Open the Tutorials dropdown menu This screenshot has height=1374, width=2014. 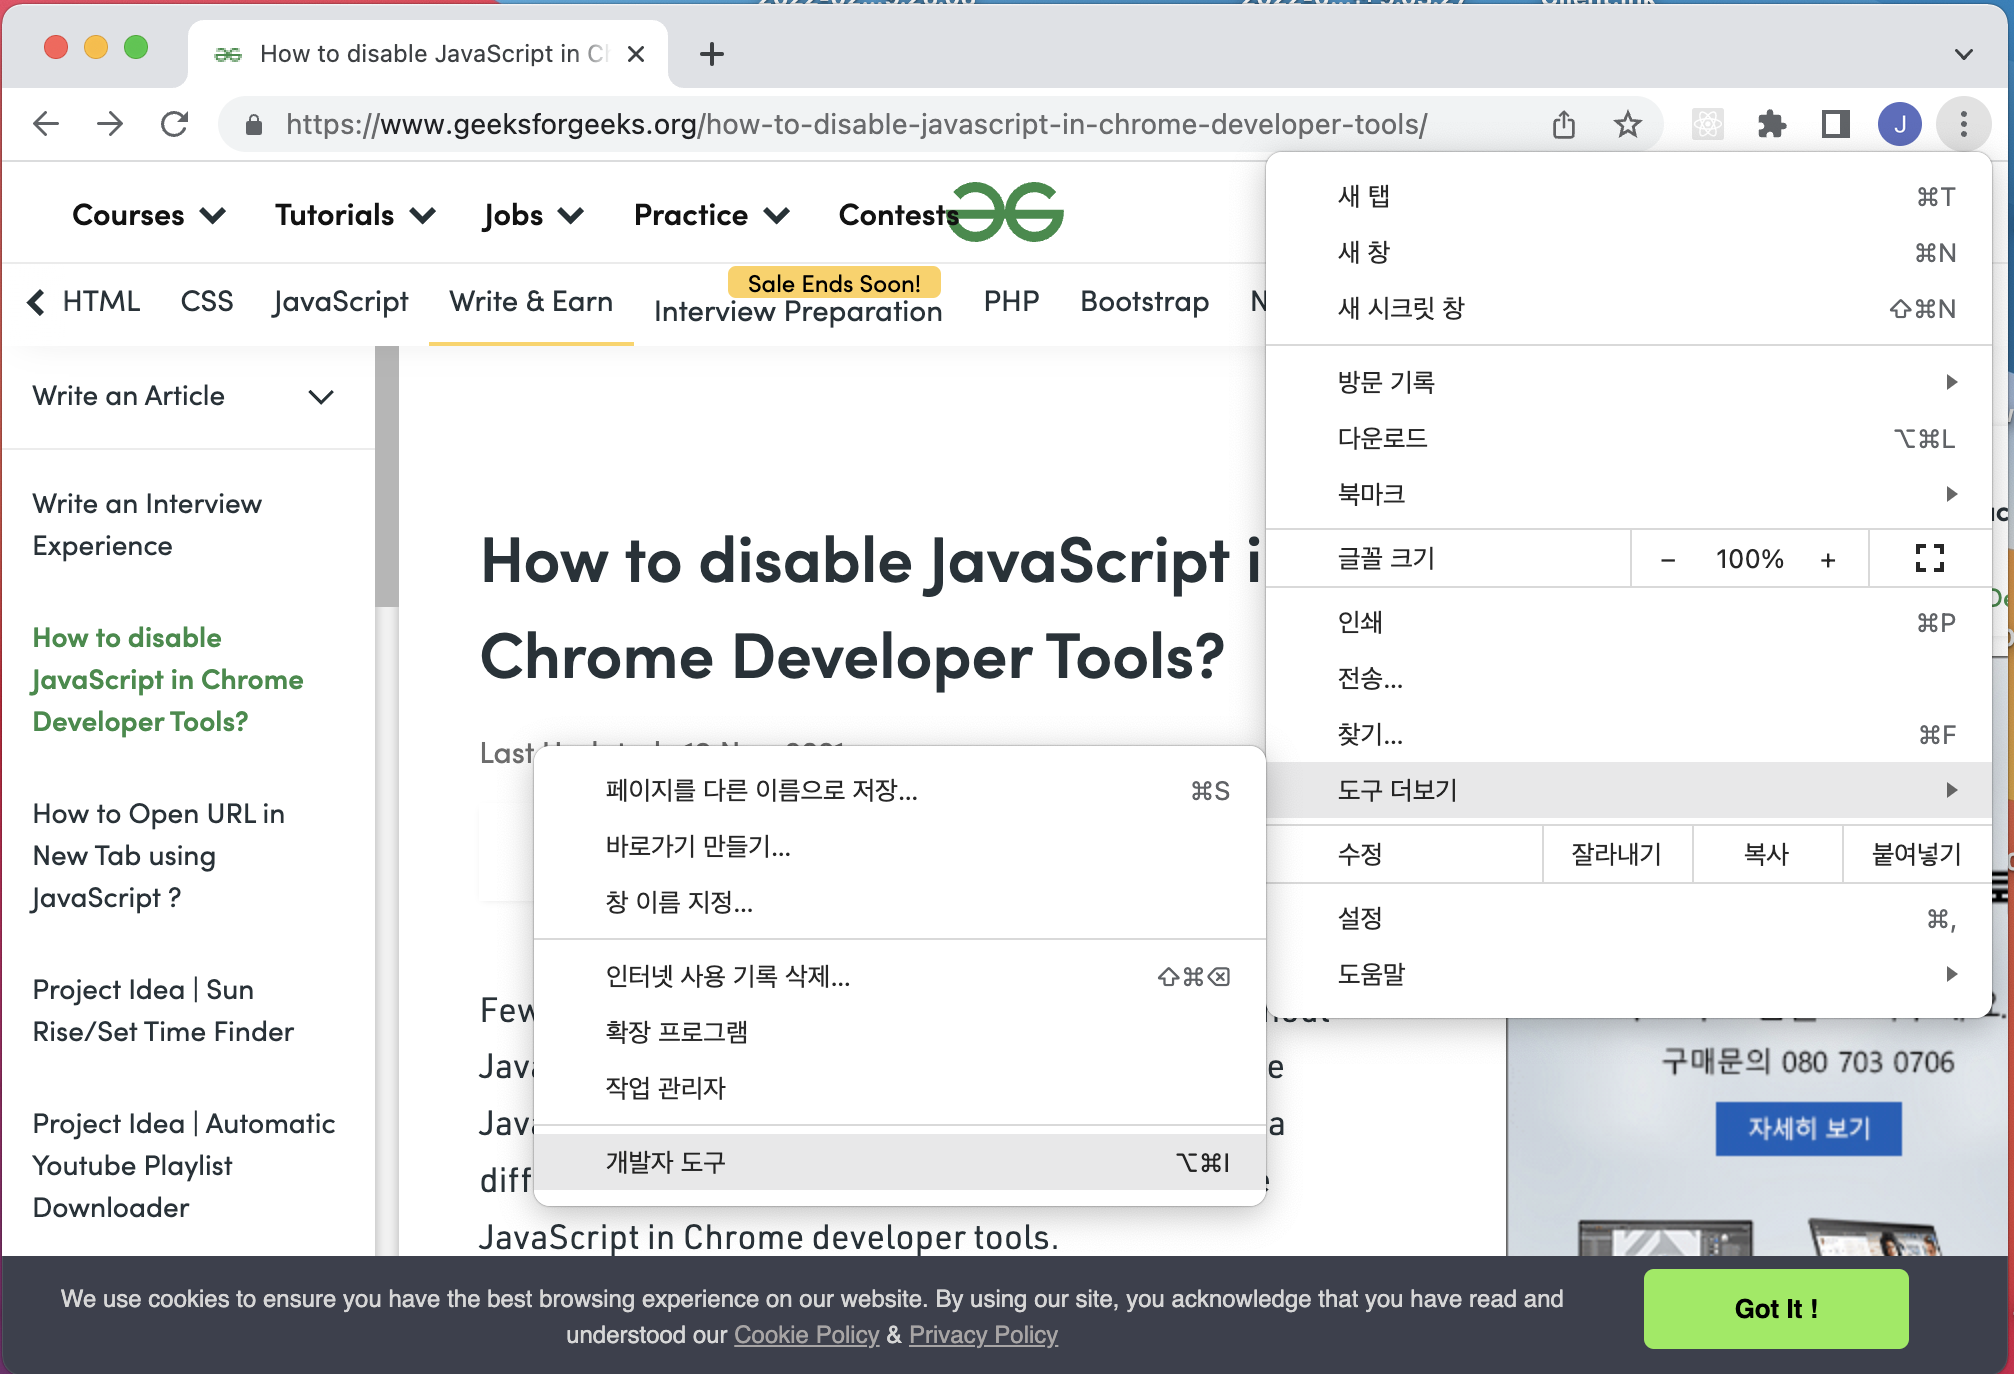click(355, 215)
